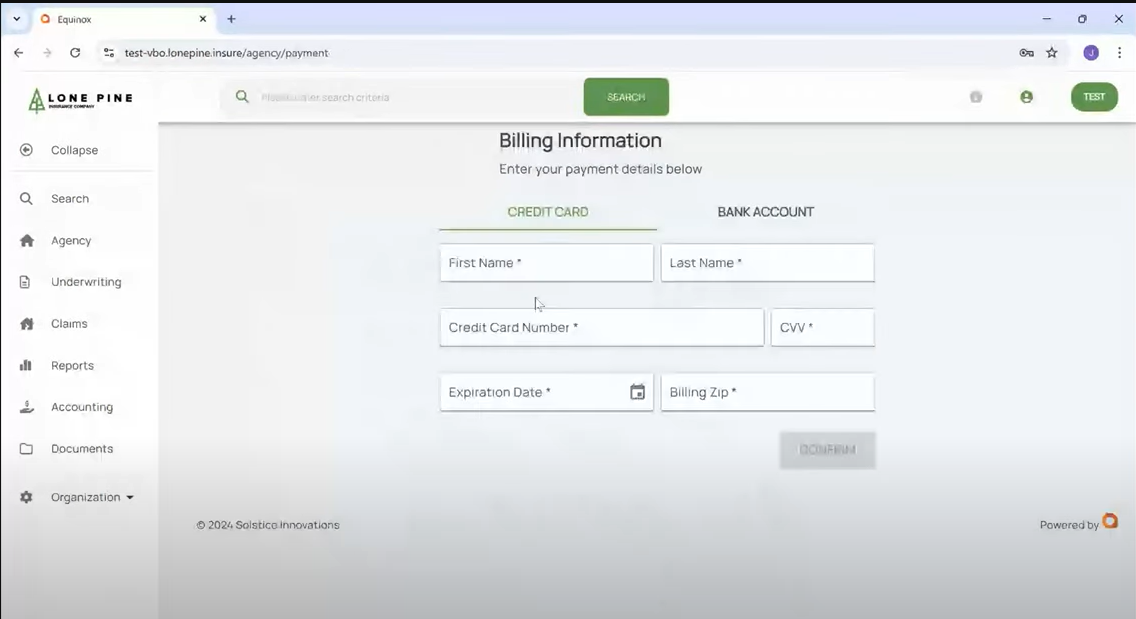Open the Search section in the sidebar
Screen dimensions: 1136x619
[x=26, y=198]
